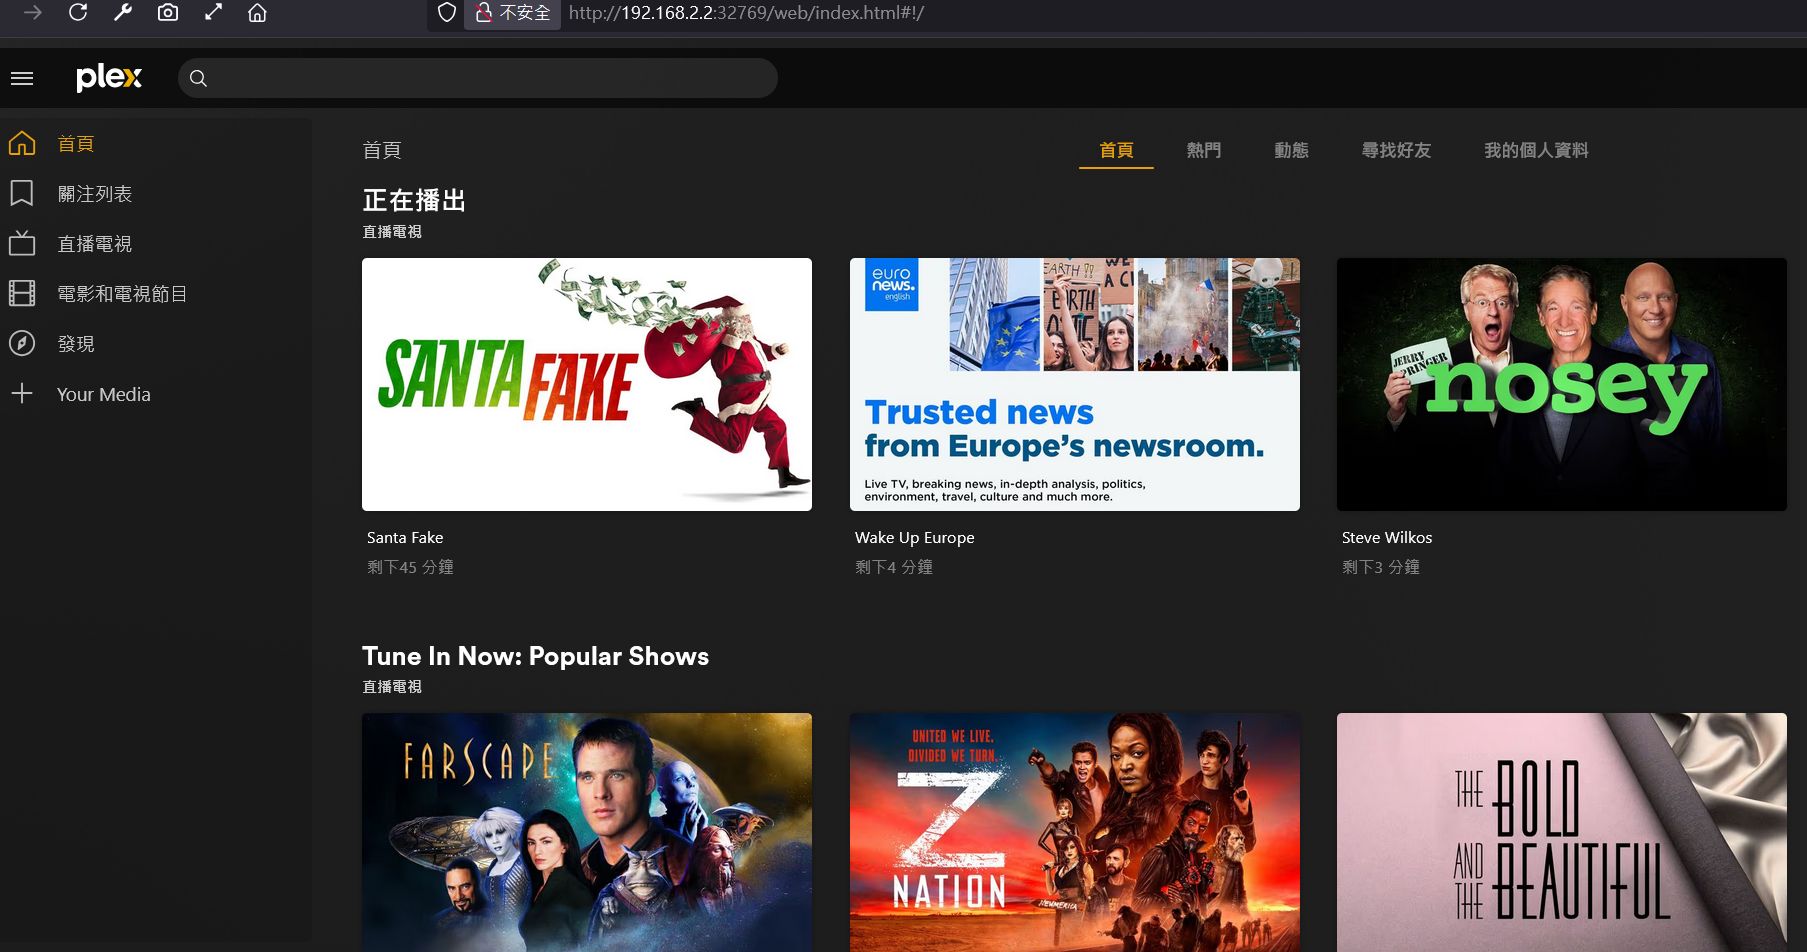Click the plus icon beside Your Media
The image size is (1807, 952).
[x=22, y=393]
